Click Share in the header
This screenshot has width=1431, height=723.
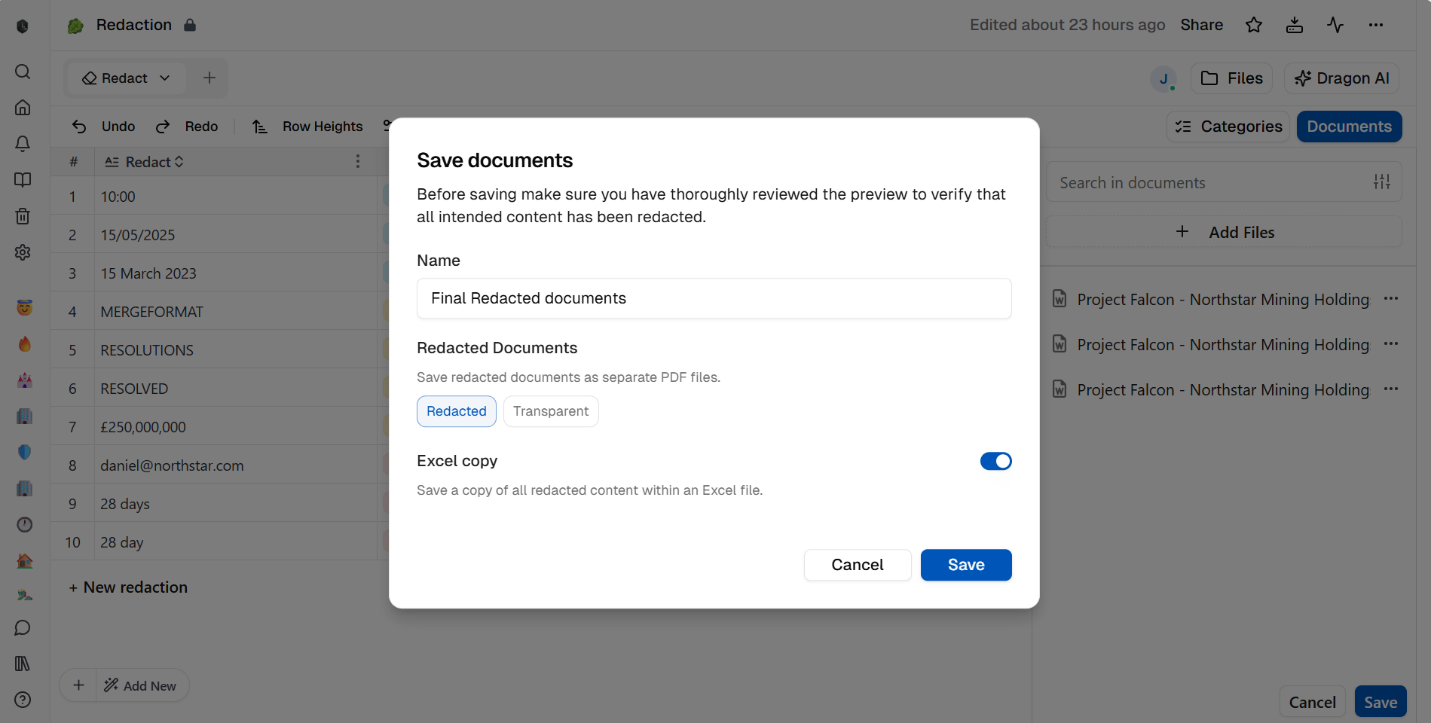1201,25
